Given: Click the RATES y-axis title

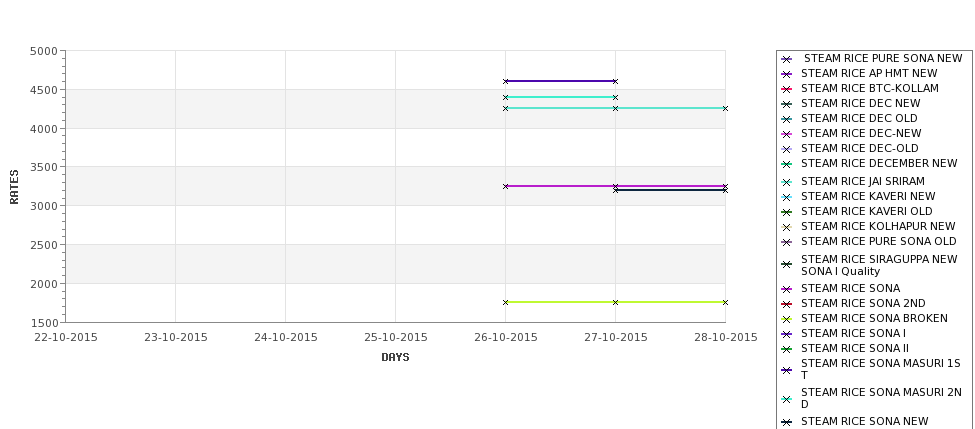Looking at the screenshot, I should coord(14,187).
